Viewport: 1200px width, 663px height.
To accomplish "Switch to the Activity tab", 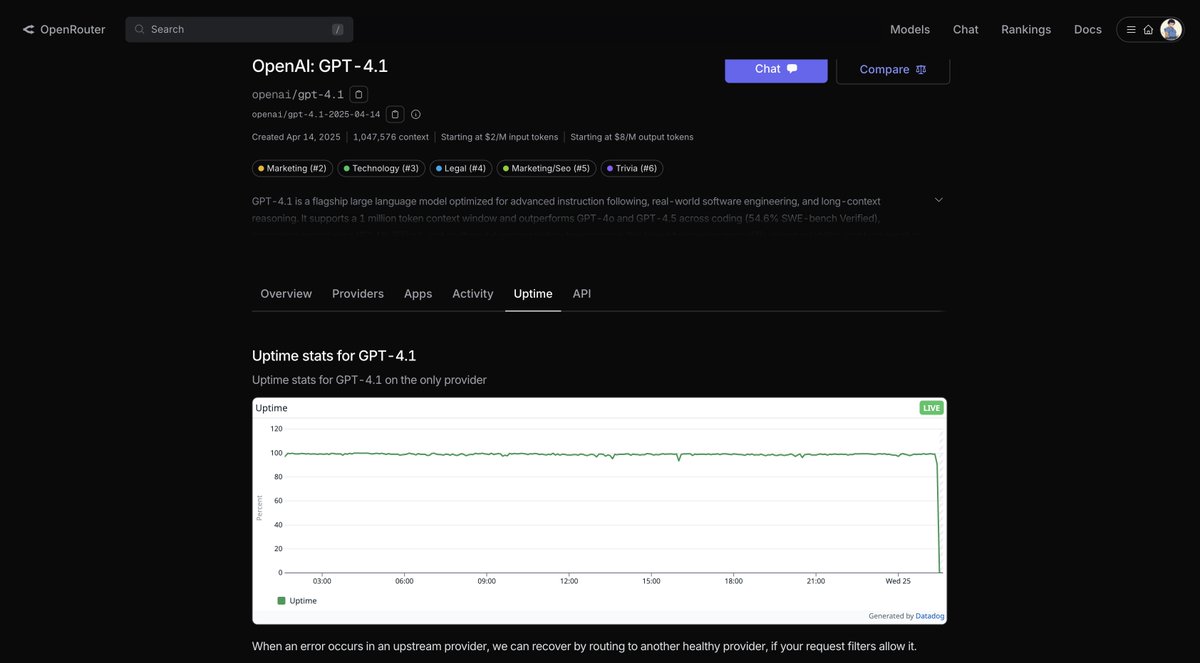I will click(473, 293).
